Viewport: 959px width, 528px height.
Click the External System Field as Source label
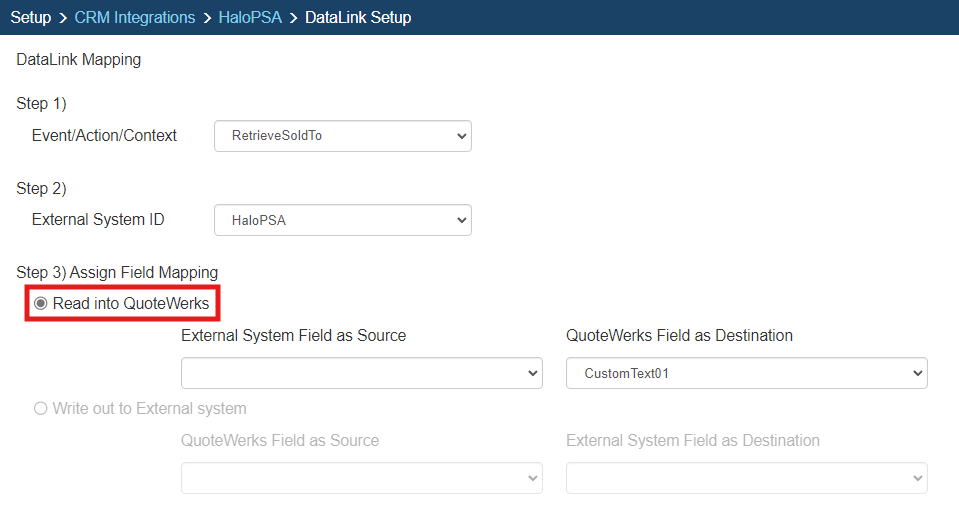pyautogui.click(x=293, y=336)
